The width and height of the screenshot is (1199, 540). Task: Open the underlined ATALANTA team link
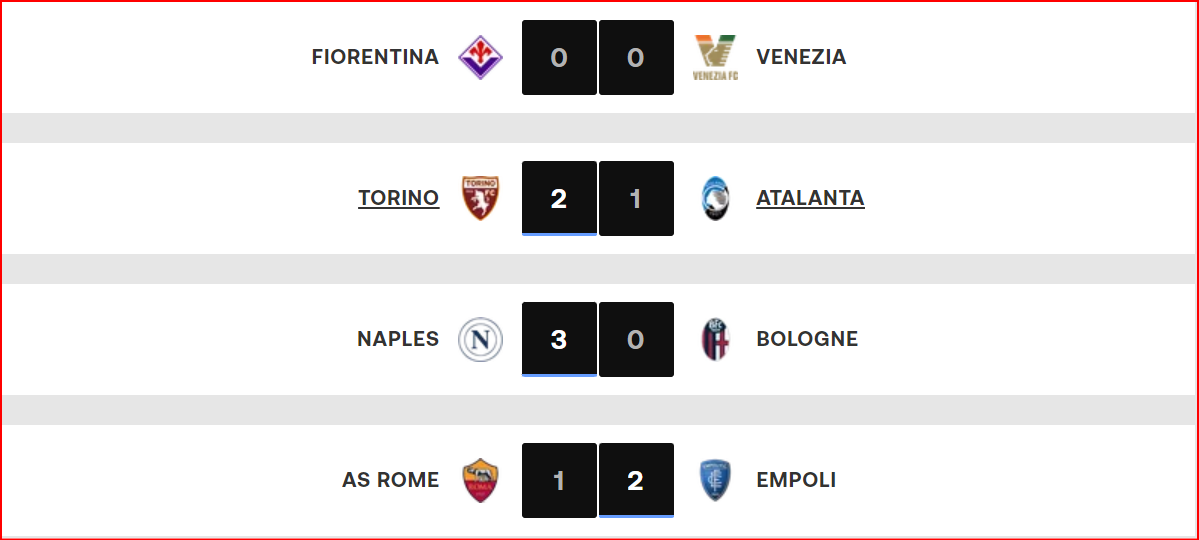pyautogui.click(x=811, y=198)
